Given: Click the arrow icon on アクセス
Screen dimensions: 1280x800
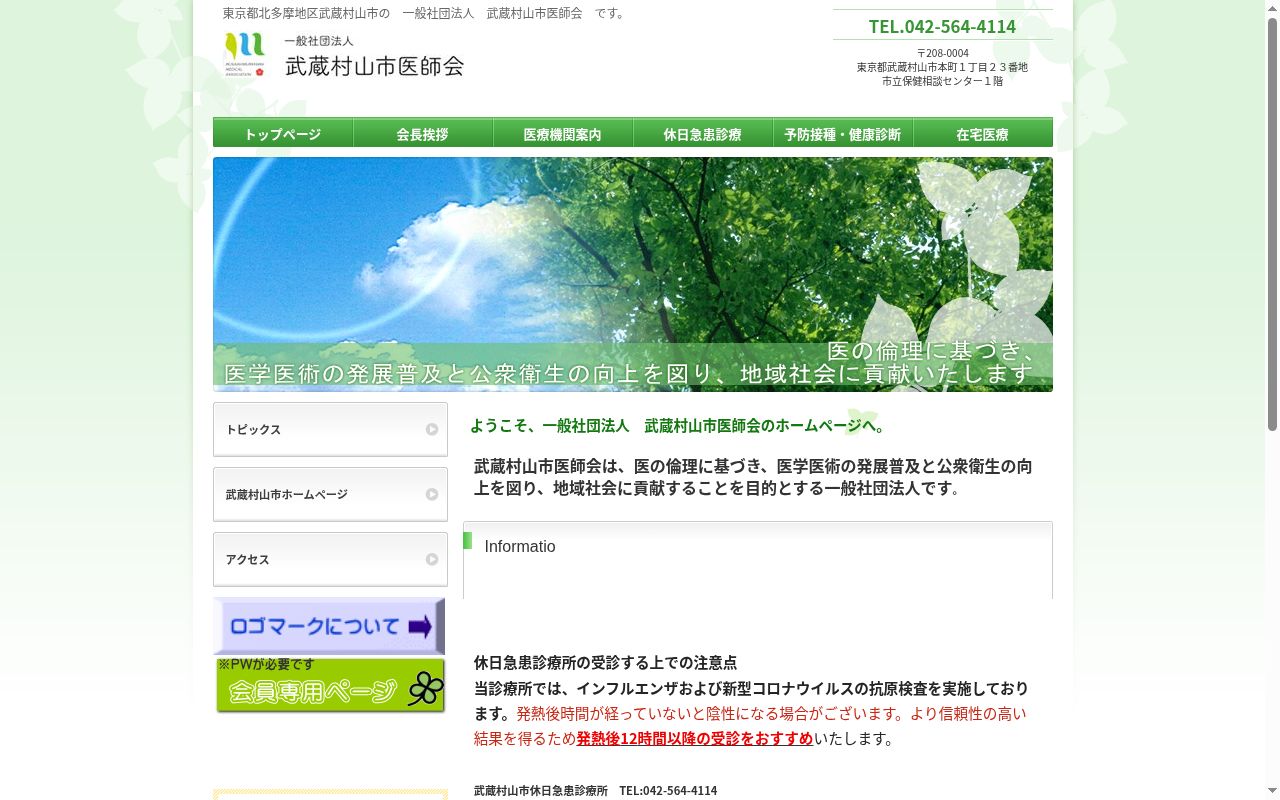Looking at the screenshot, I should coord(432,559).
